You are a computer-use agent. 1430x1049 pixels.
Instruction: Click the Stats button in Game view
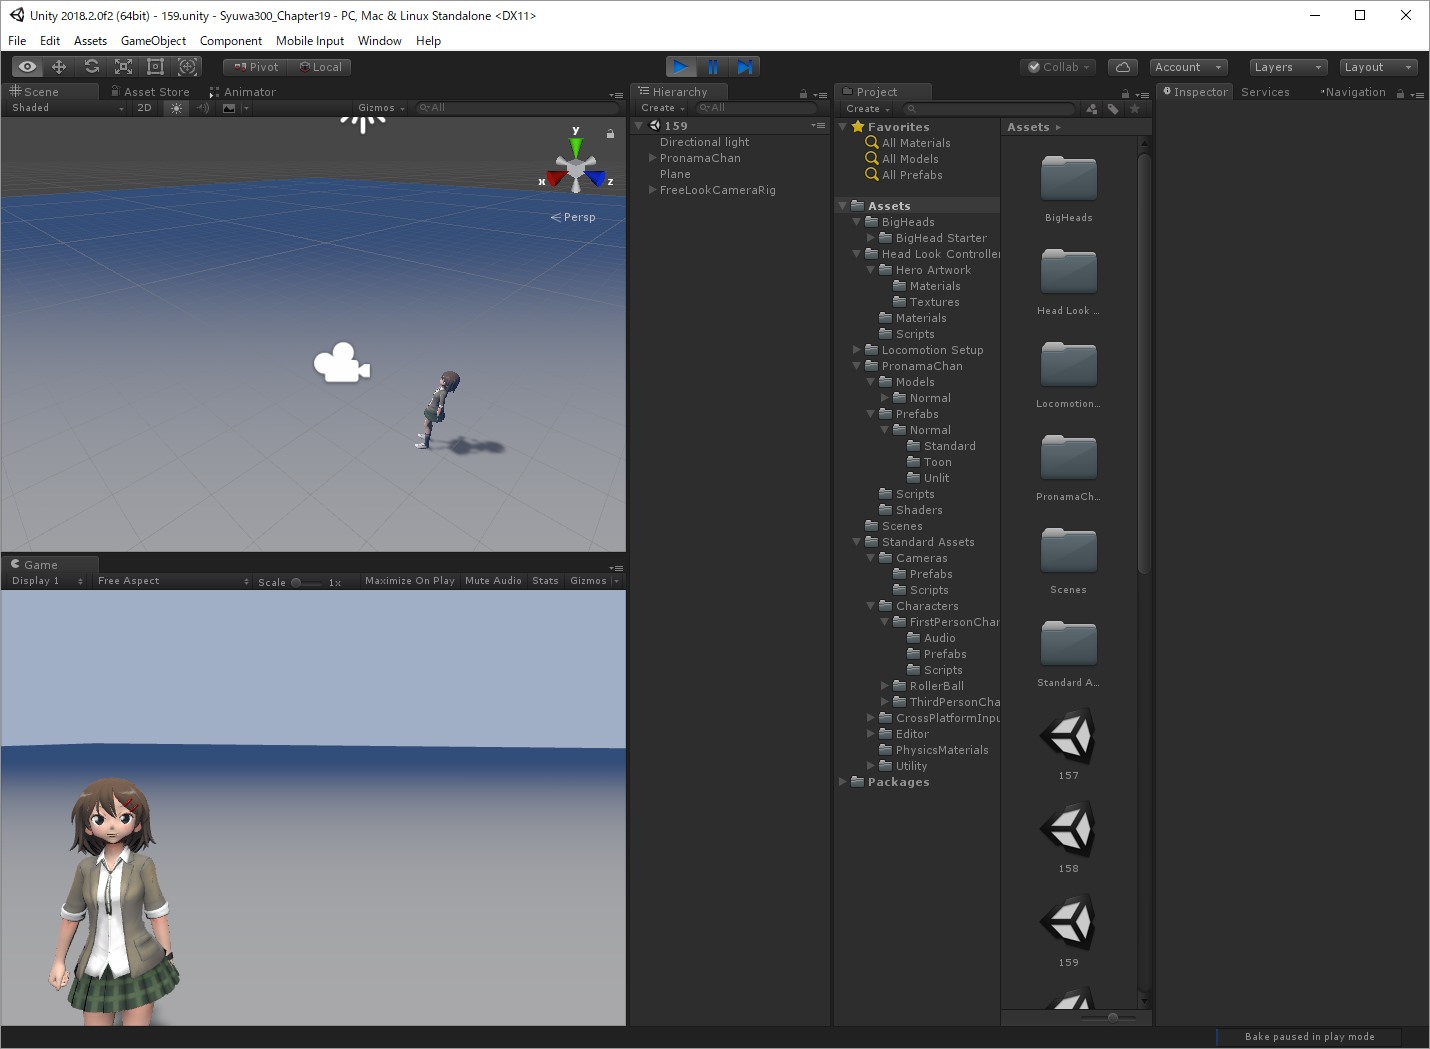click(x=545, y=581)
